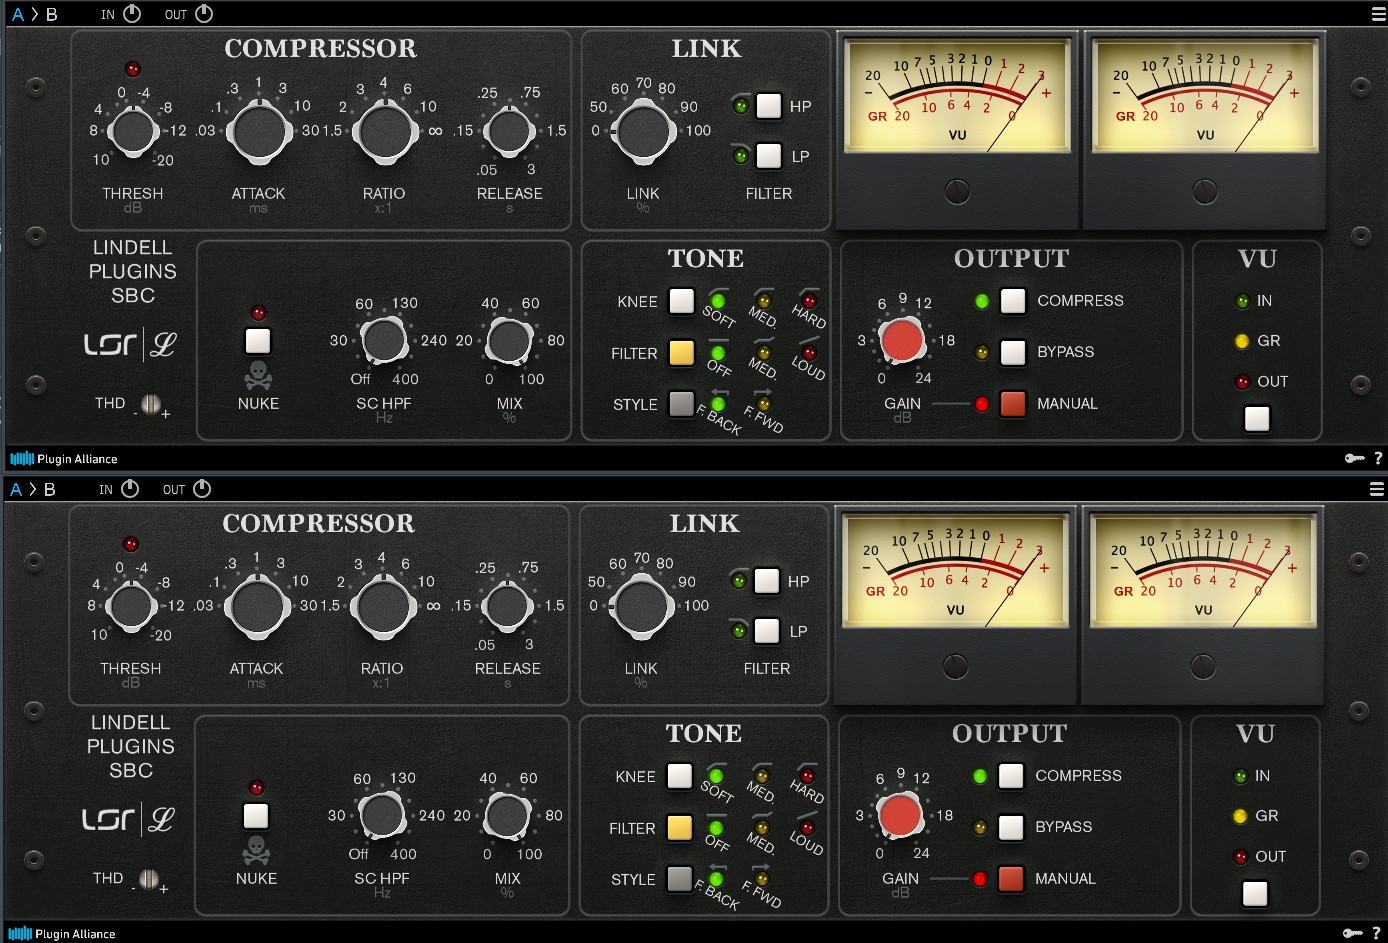Click the IN power icon in top plugin
This screenshot has height=943, width=1388.
[x=132, y=14]
